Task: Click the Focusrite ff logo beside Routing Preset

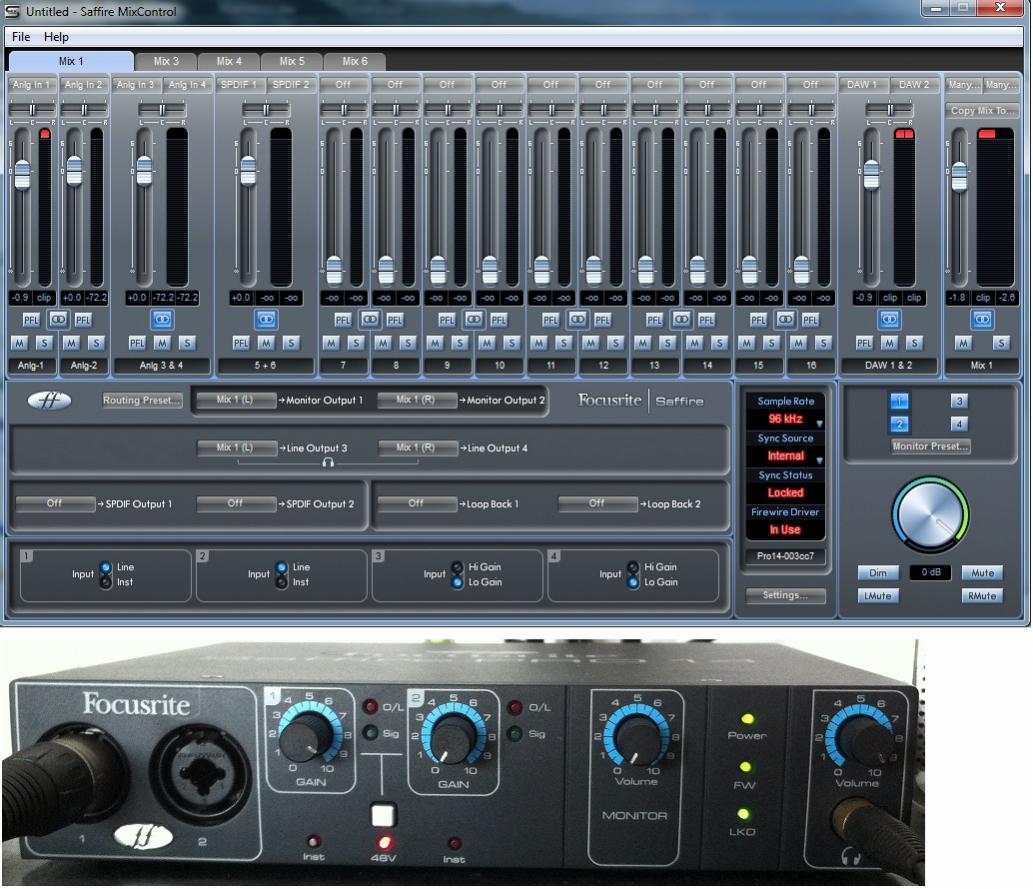Action: tap(49, 400)
